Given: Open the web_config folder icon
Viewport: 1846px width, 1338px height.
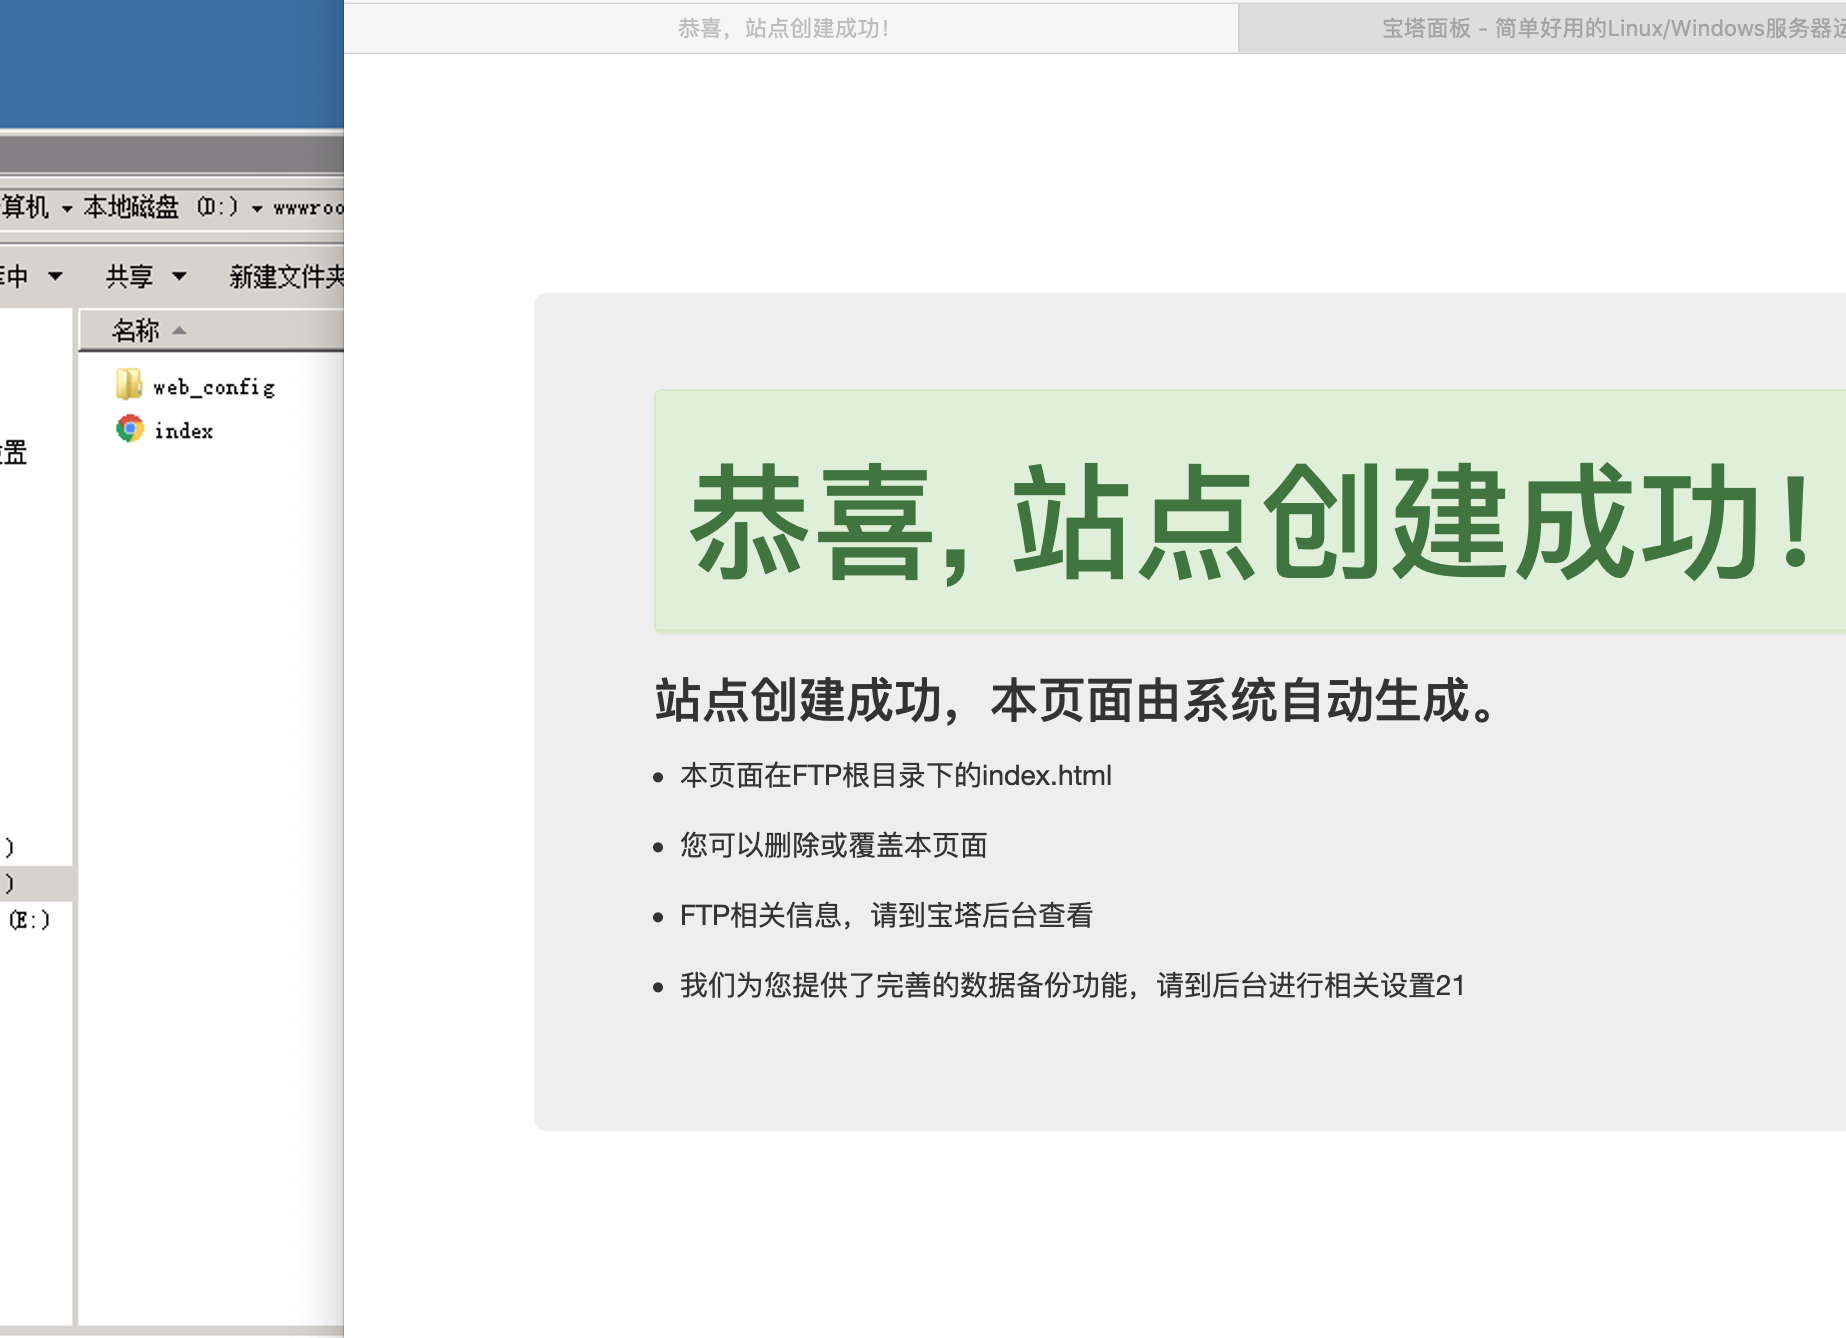Looking at the screenshot, I should click(x=129, y=385).
